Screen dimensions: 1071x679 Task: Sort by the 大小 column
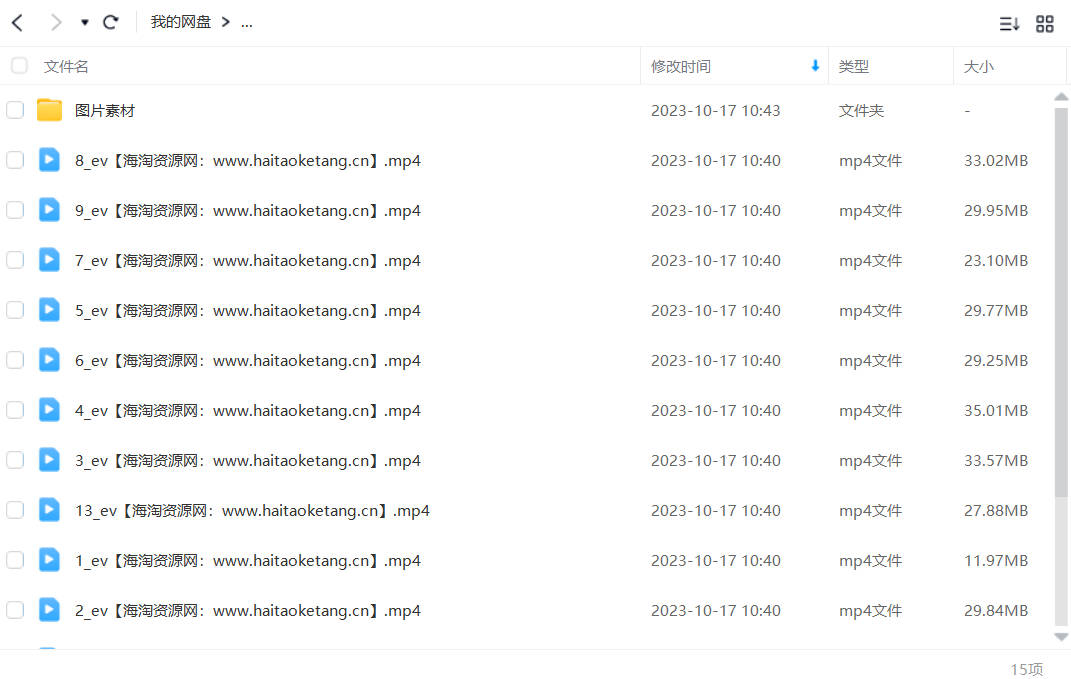[978, 66]
